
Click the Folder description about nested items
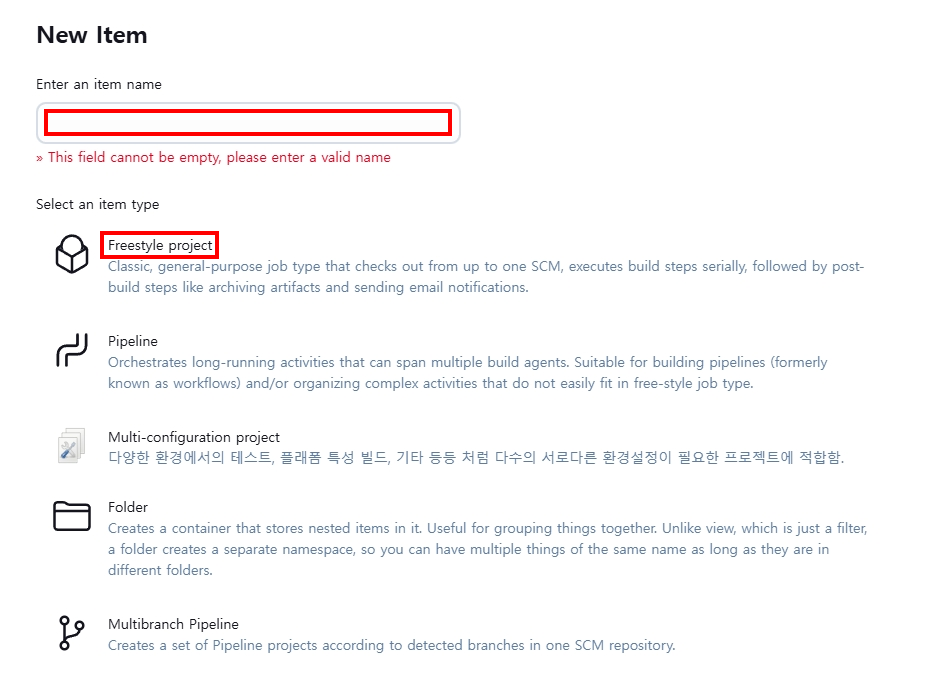coord(487,549)
